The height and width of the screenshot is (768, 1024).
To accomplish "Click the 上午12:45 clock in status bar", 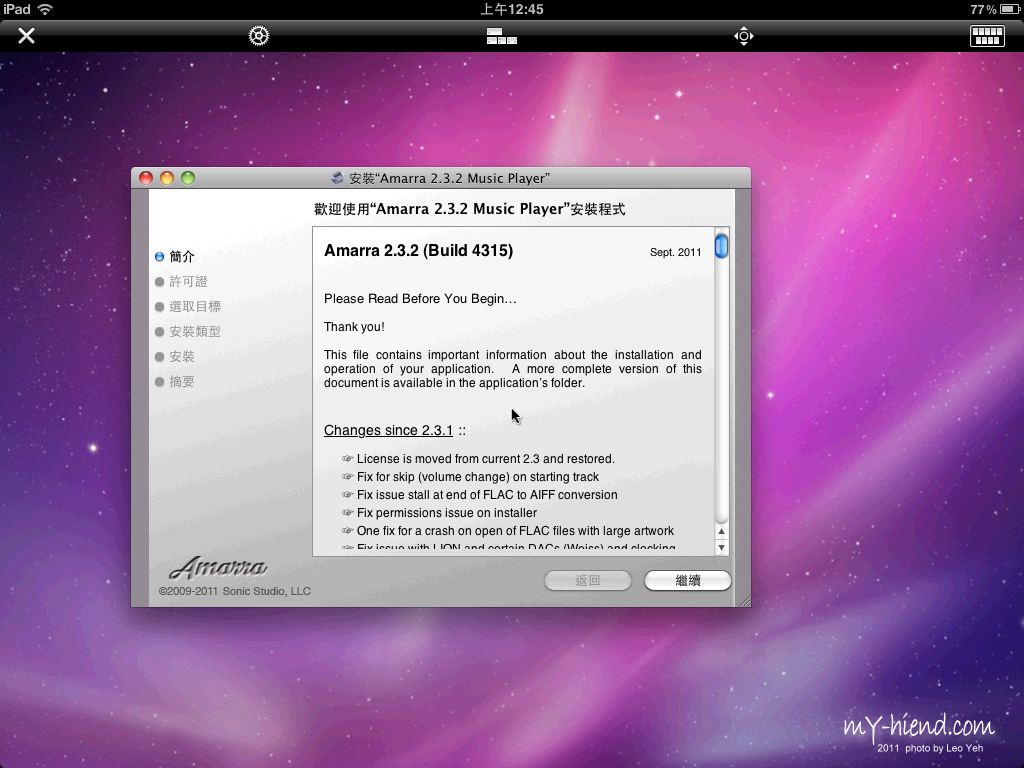I will pos(512,9).
